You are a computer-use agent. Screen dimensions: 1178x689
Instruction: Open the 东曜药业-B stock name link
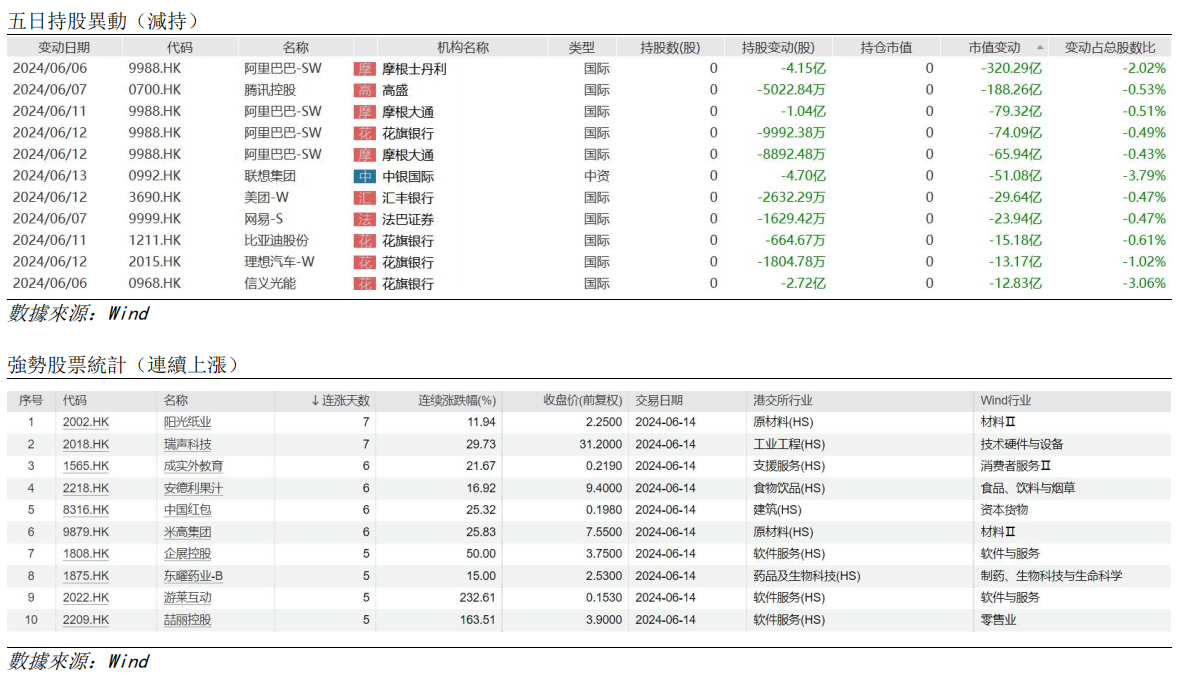tap(194, 576)
